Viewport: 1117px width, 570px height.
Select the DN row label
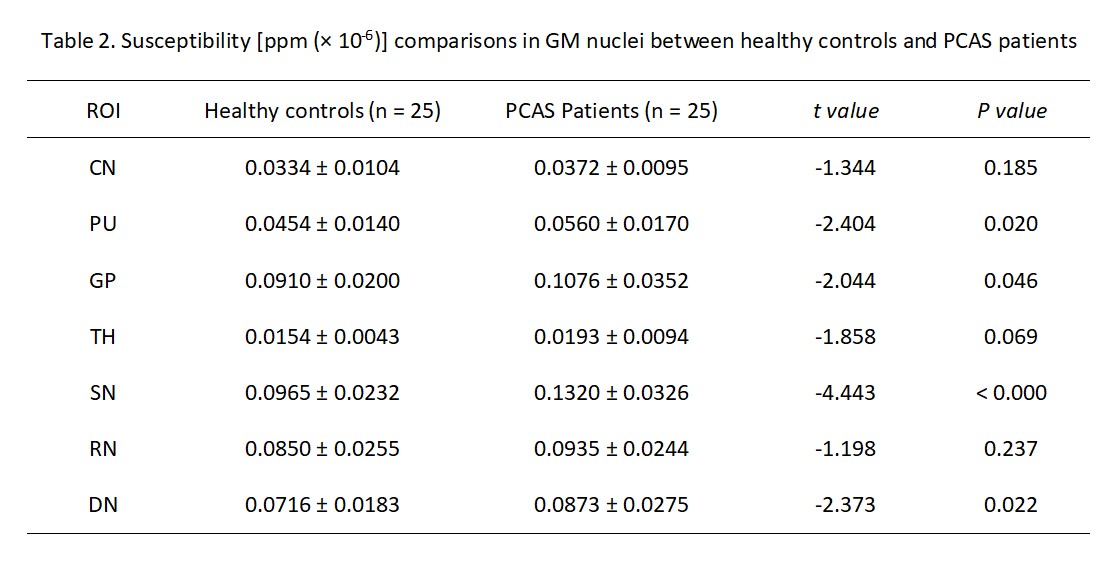coord(103,506)
